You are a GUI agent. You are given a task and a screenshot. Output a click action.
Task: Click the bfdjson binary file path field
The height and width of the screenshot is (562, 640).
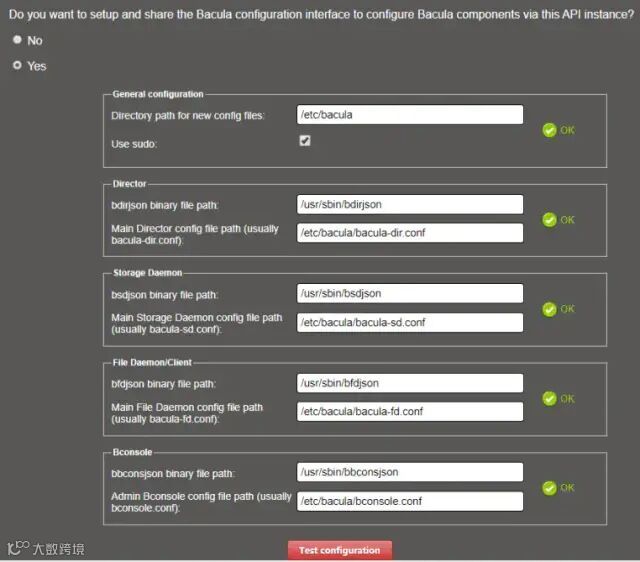point(410,383)
